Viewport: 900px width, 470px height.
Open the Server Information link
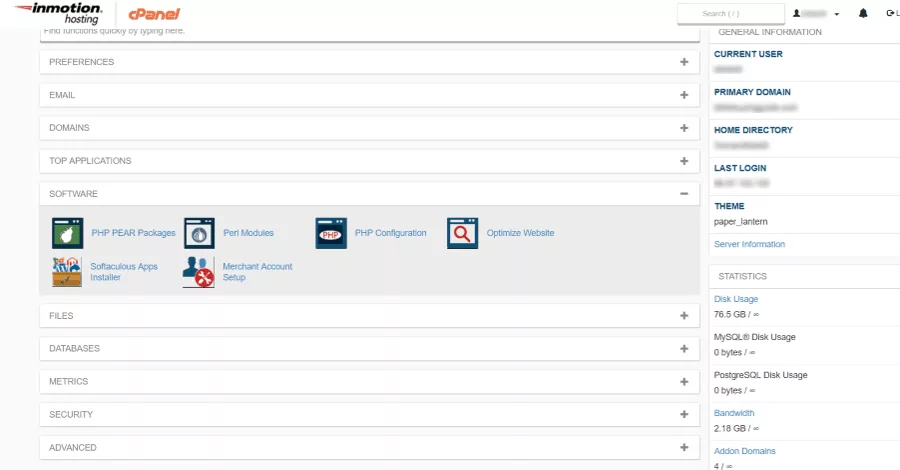pyautogui.click(x=749, y=244)
